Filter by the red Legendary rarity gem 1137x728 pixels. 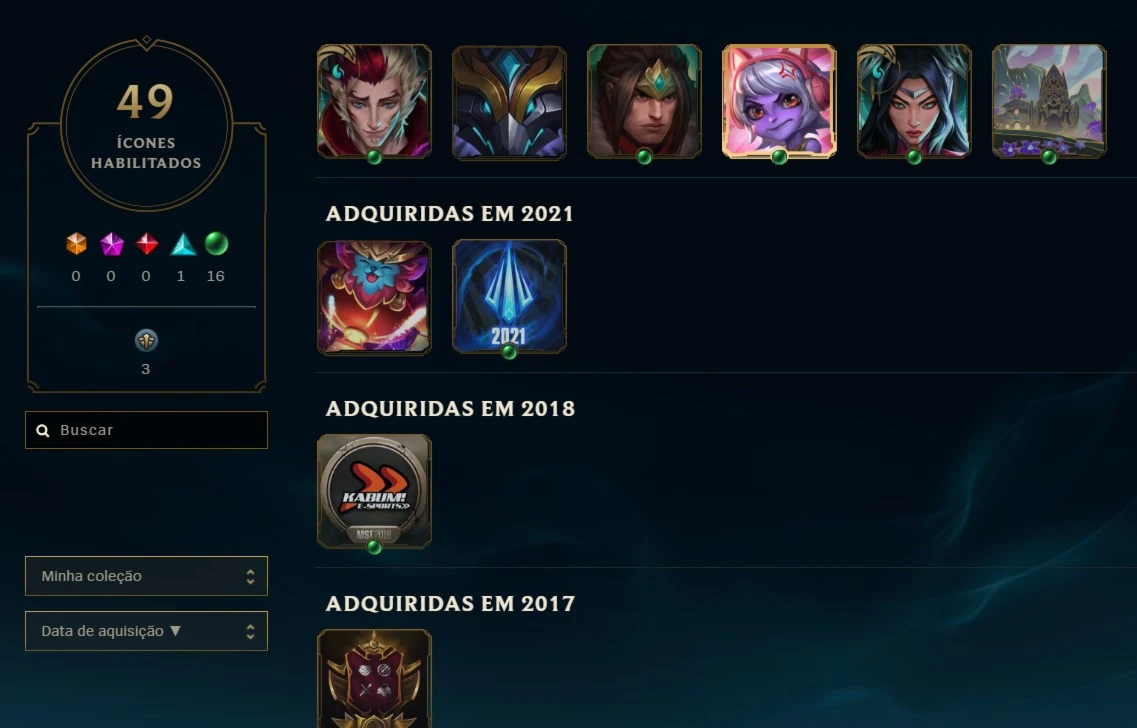coord(146,244)
